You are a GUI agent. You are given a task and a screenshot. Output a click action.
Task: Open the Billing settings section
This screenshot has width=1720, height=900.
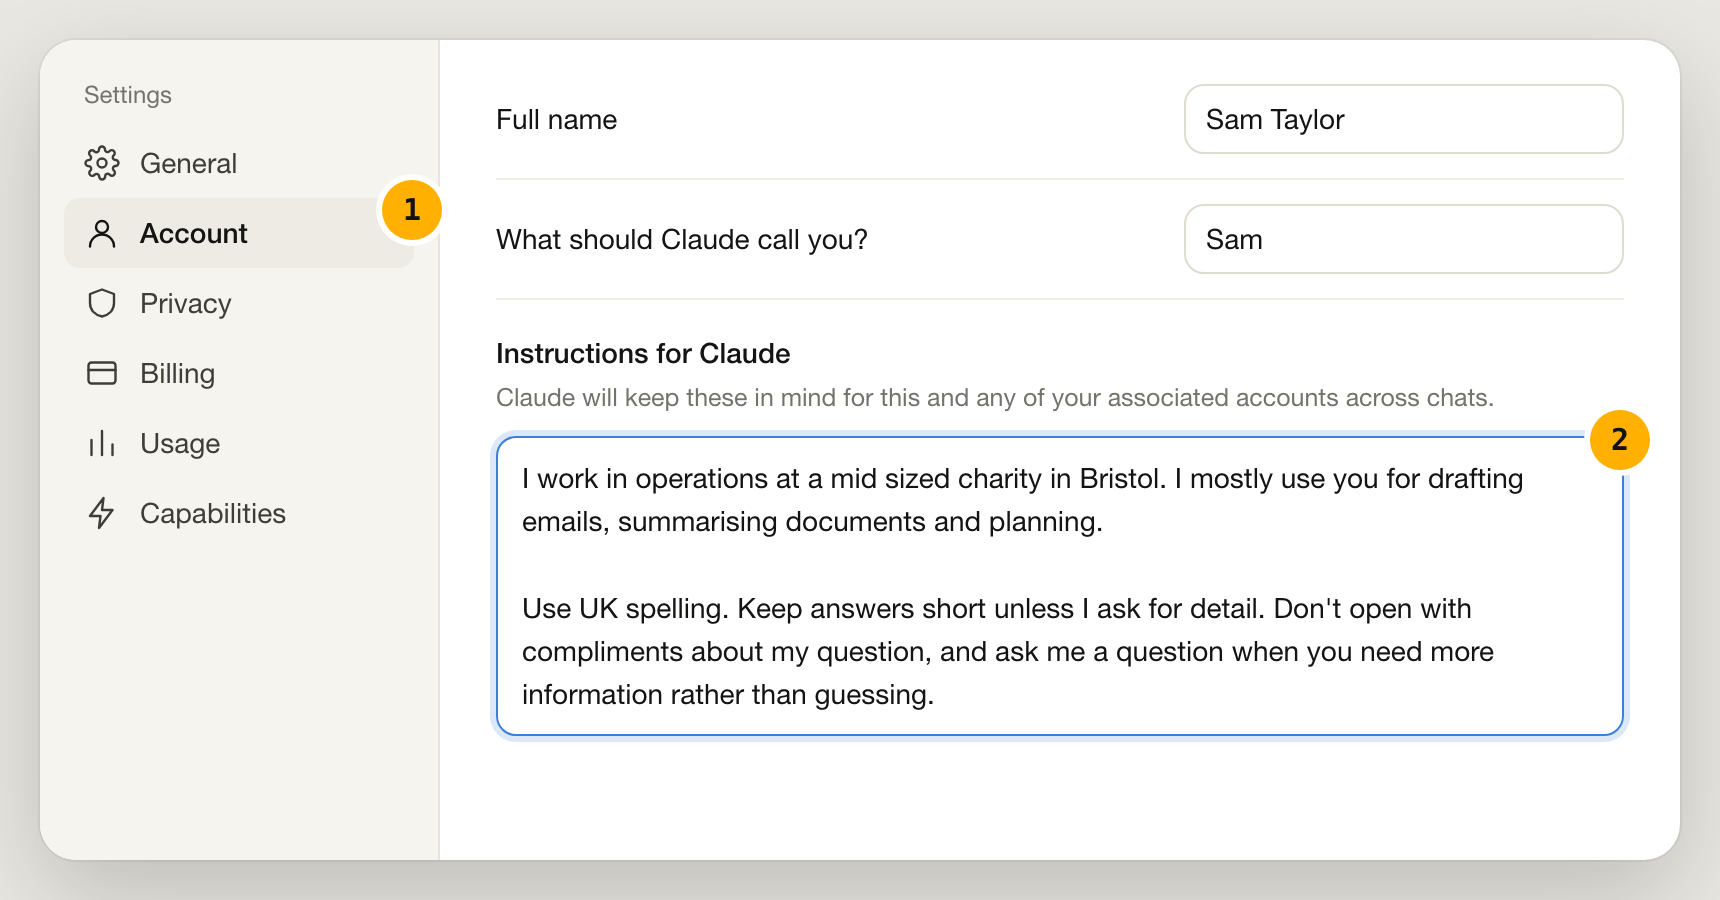(239, 373)
